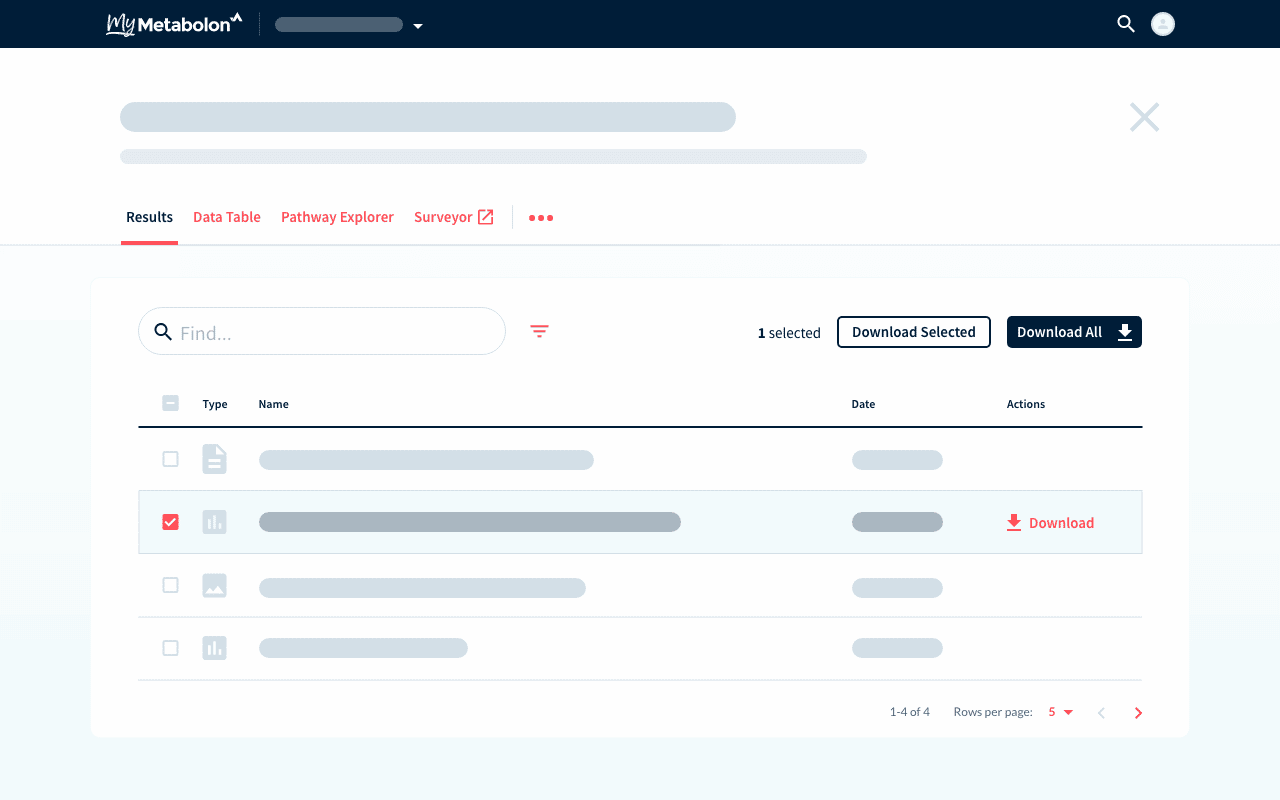Click the MyMetabolon logo
This screenshot has height=800, width=1280.
pos(174,24)
